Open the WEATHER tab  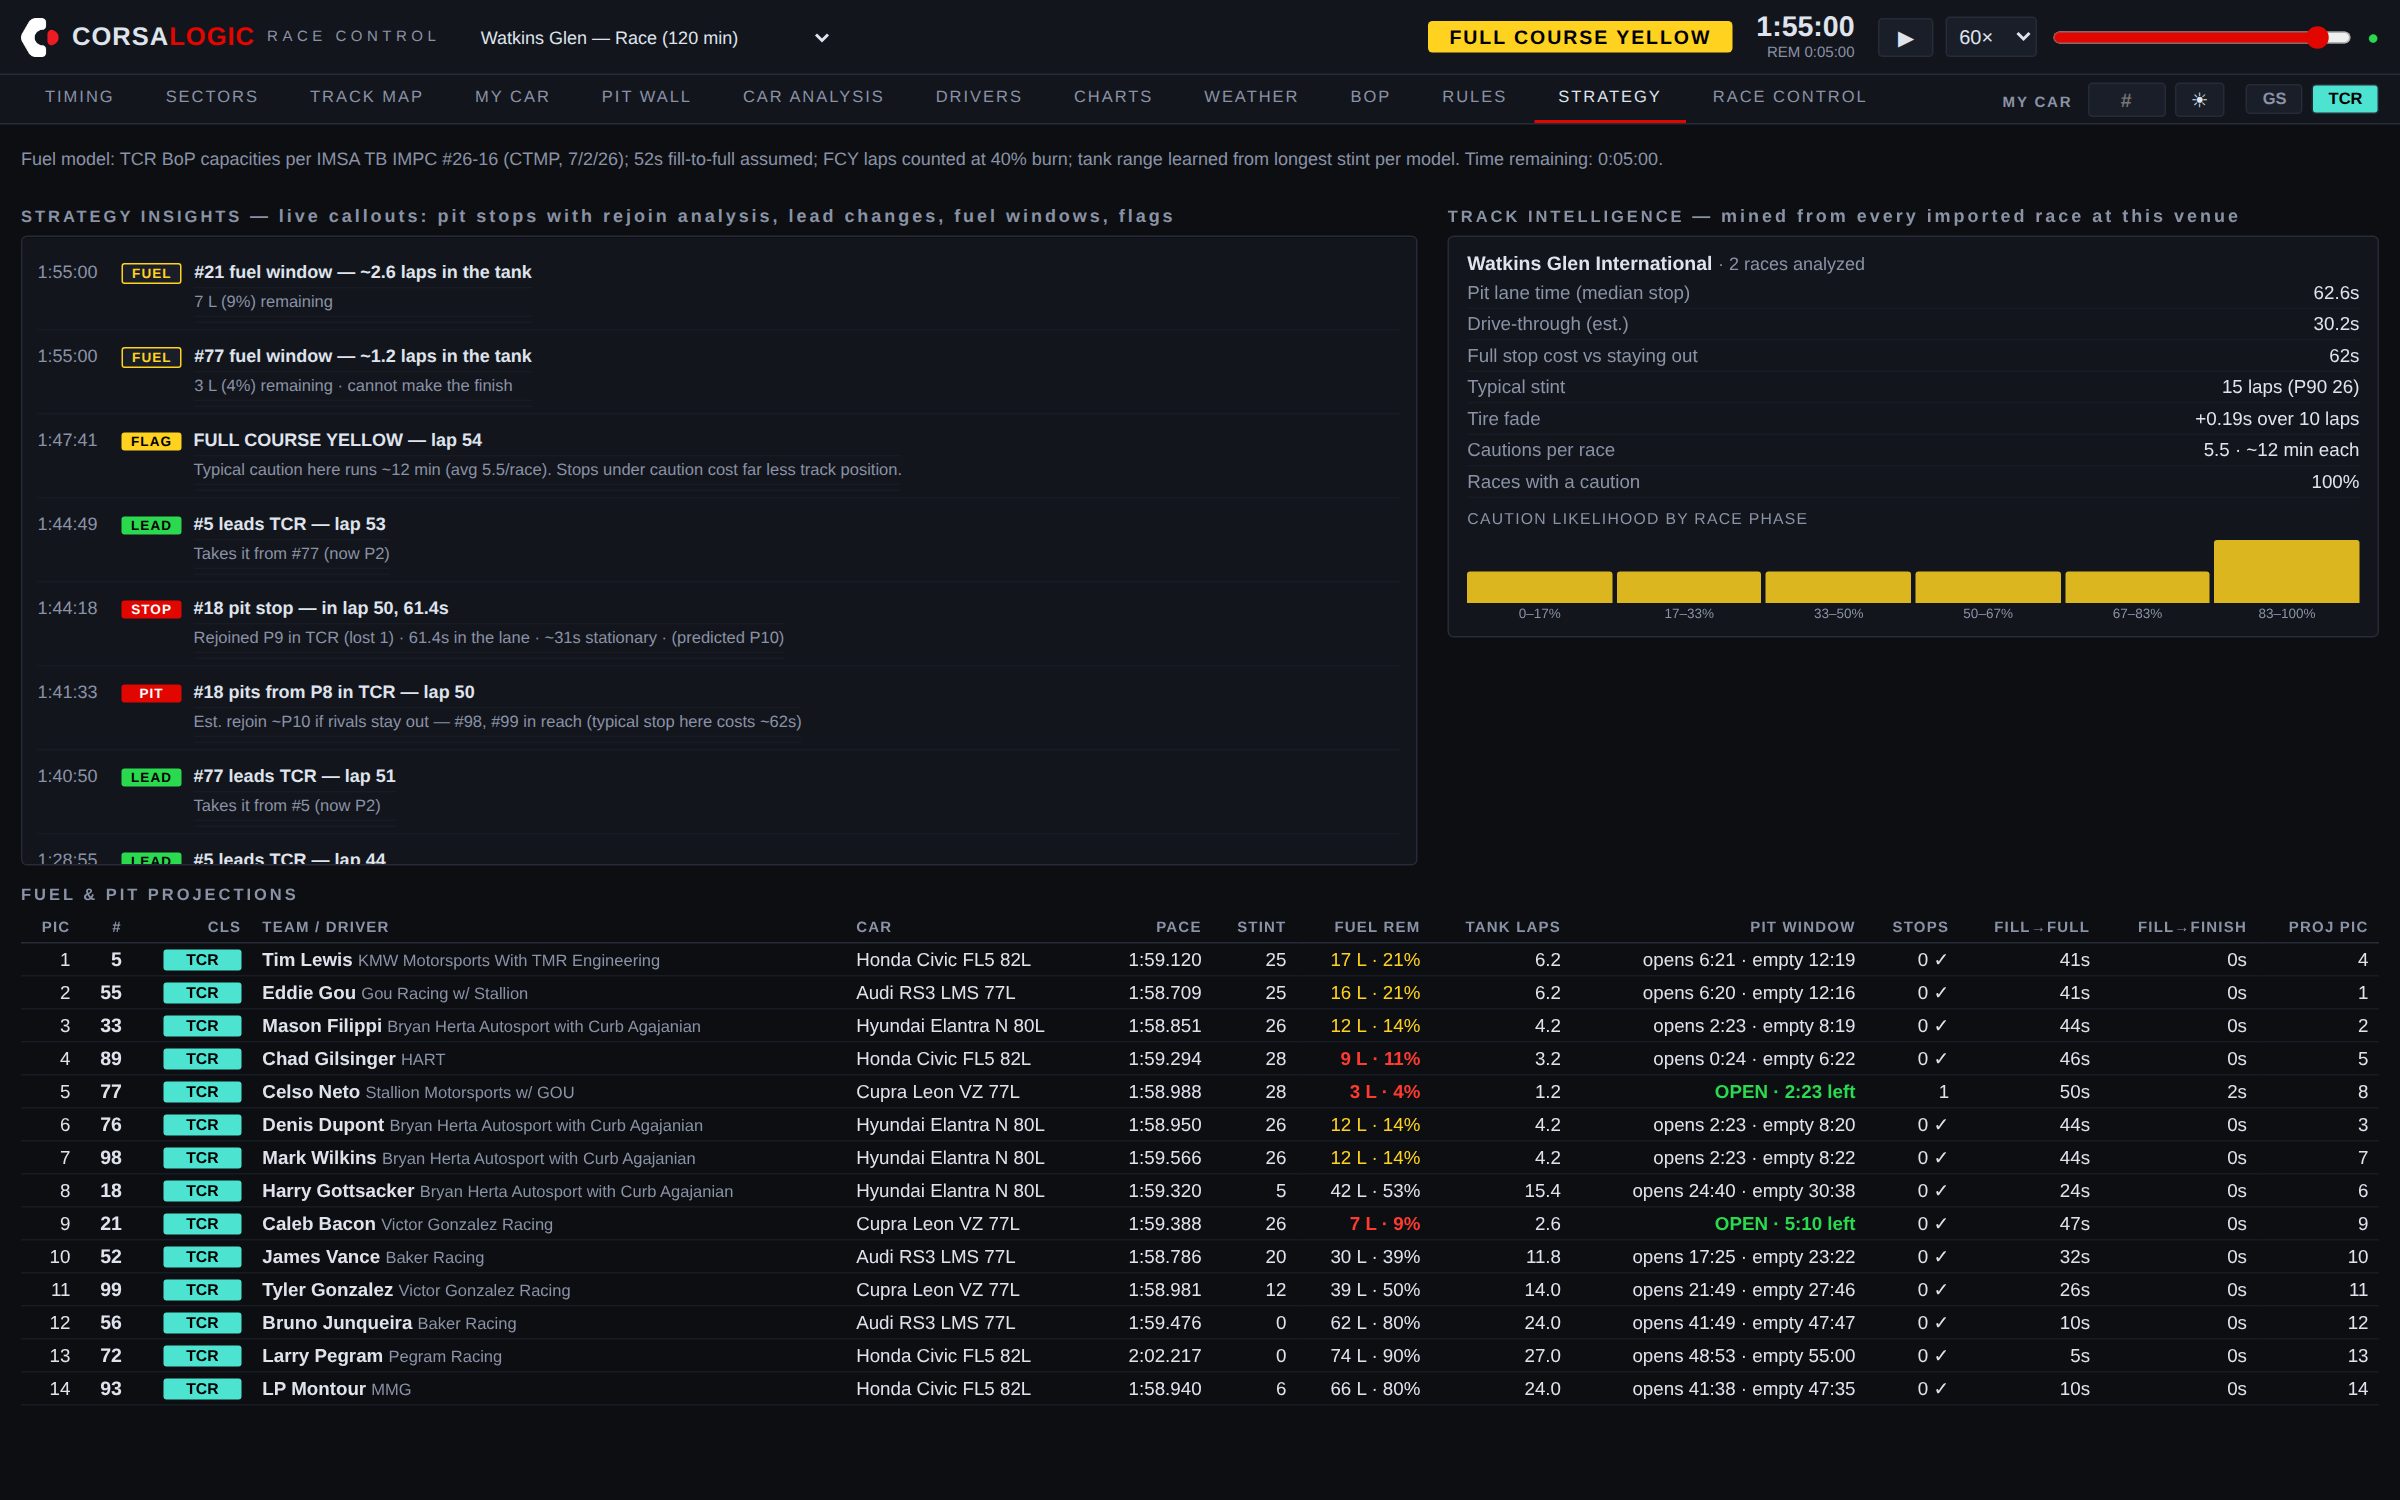tap(1251, 96)
